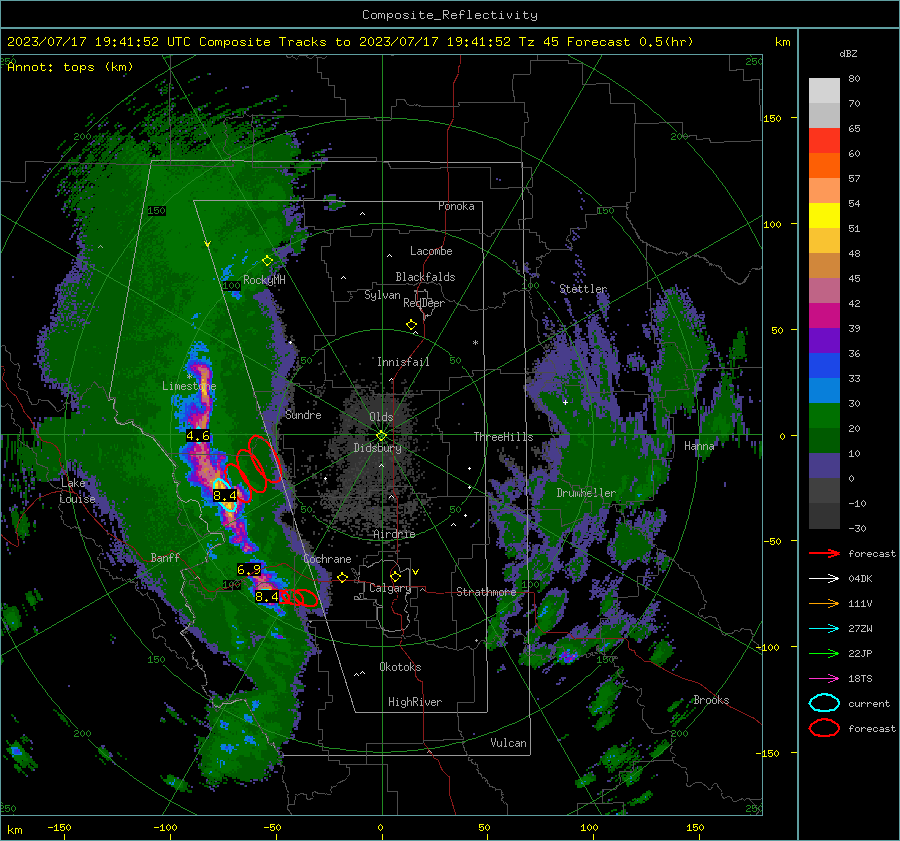Click the 4.6 storm top label
The image size is (900, 841).
coord(197,436)
